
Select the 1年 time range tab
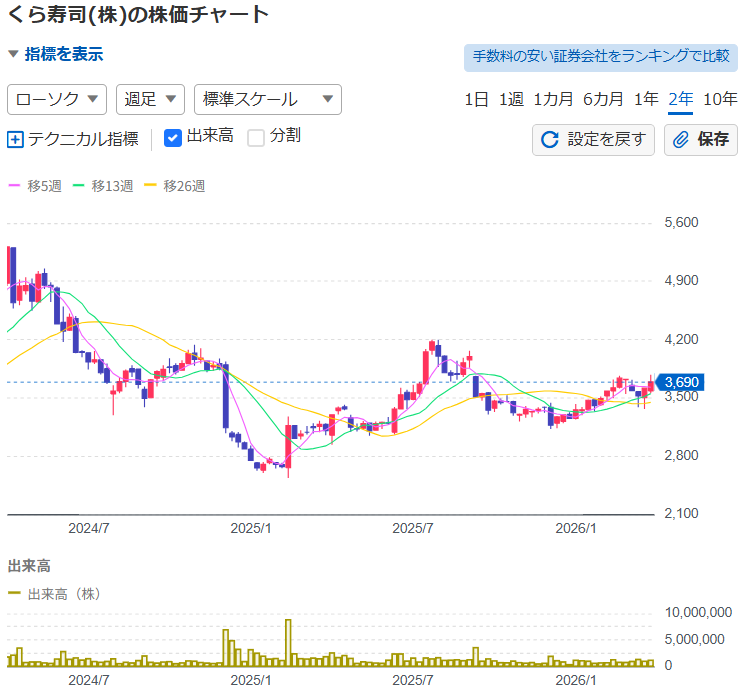click(x=646, y=99)
